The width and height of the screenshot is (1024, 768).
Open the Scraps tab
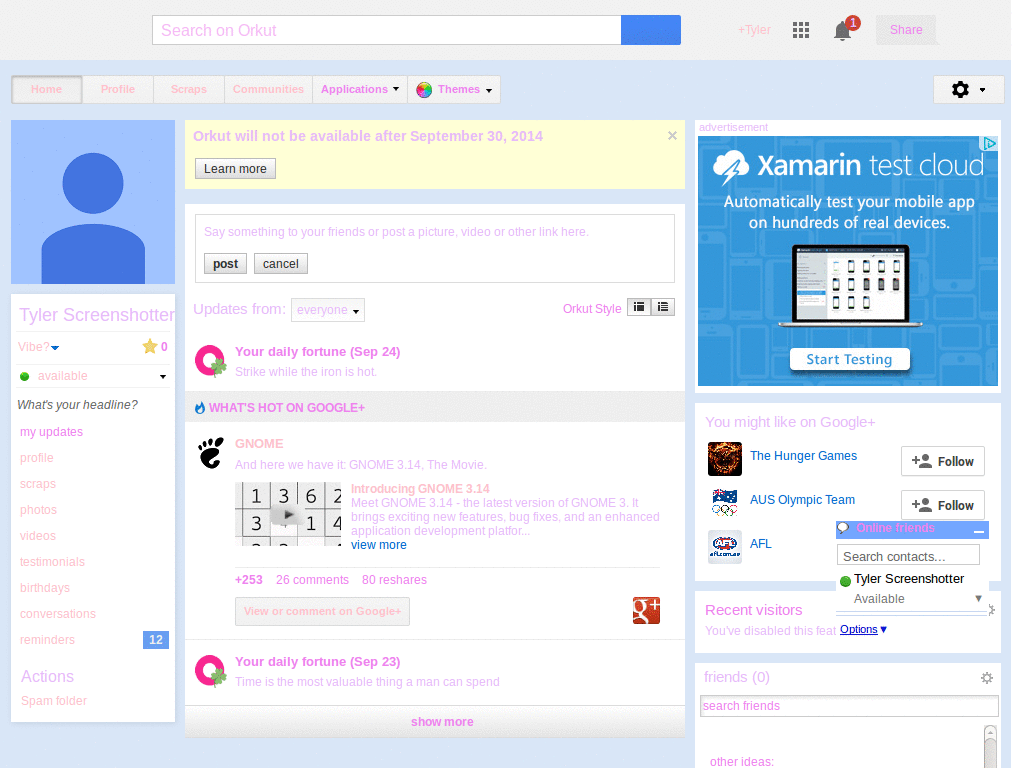(189, 89)
